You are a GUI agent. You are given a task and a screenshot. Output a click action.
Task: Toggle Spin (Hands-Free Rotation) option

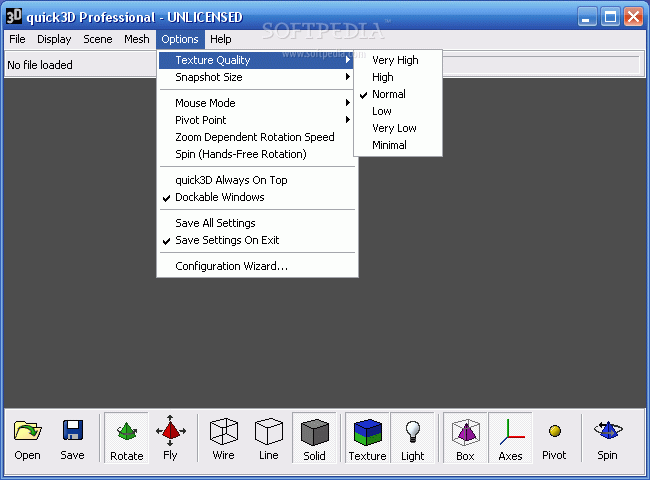[256, 154]
